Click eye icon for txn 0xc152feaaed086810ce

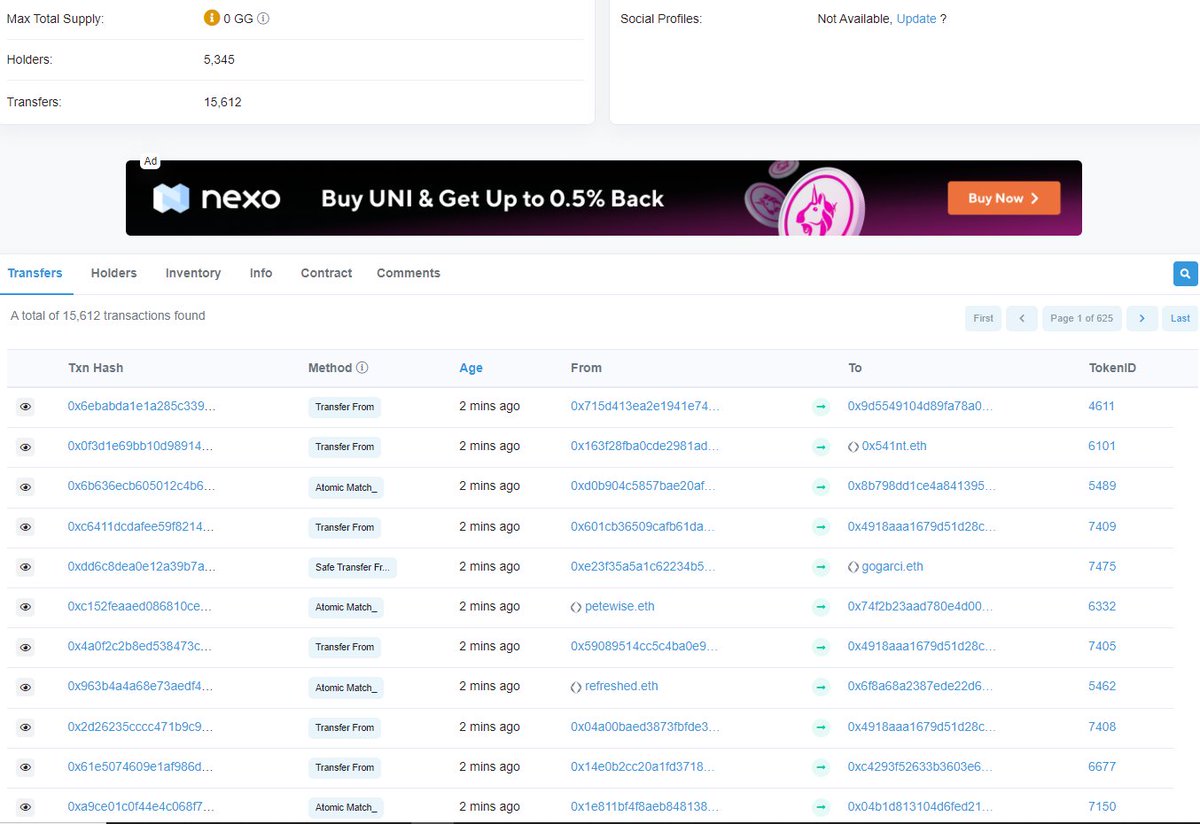tap(26, 607)
